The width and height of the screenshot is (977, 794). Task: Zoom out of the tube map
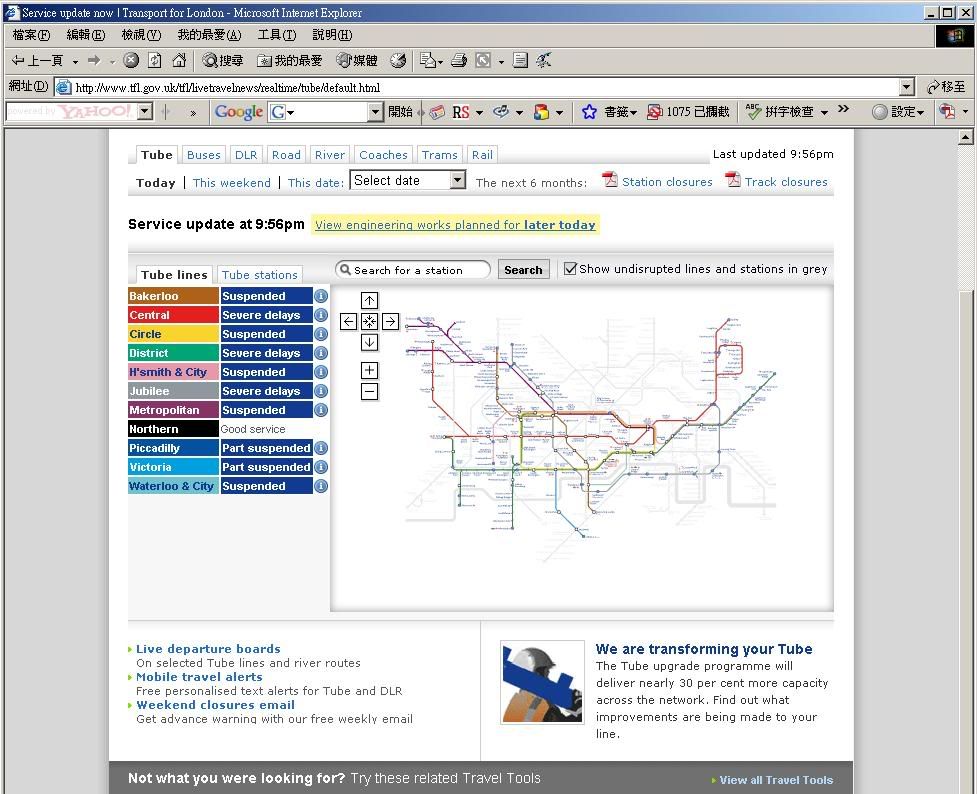369,391
